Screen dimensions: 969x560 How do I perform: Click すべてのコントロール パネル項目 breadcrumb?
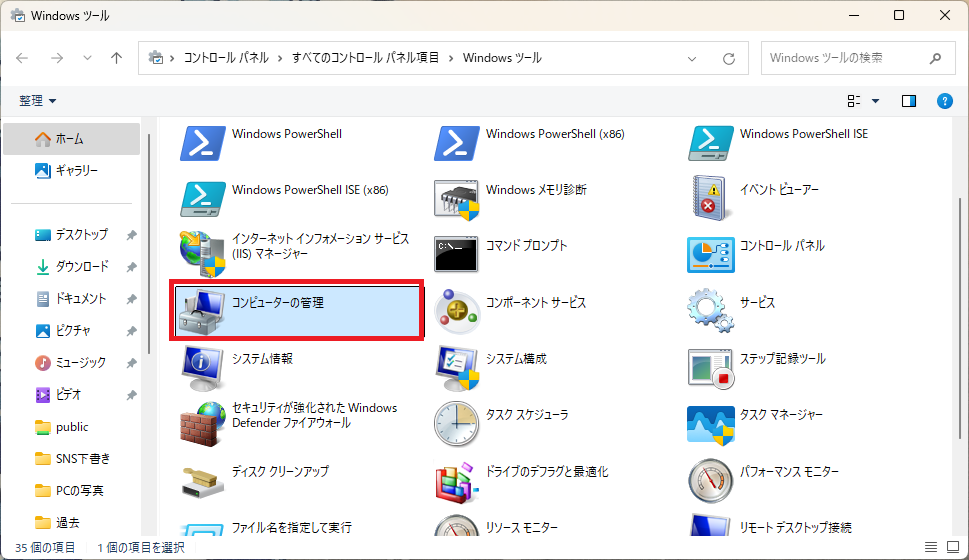tap(365, 58)
